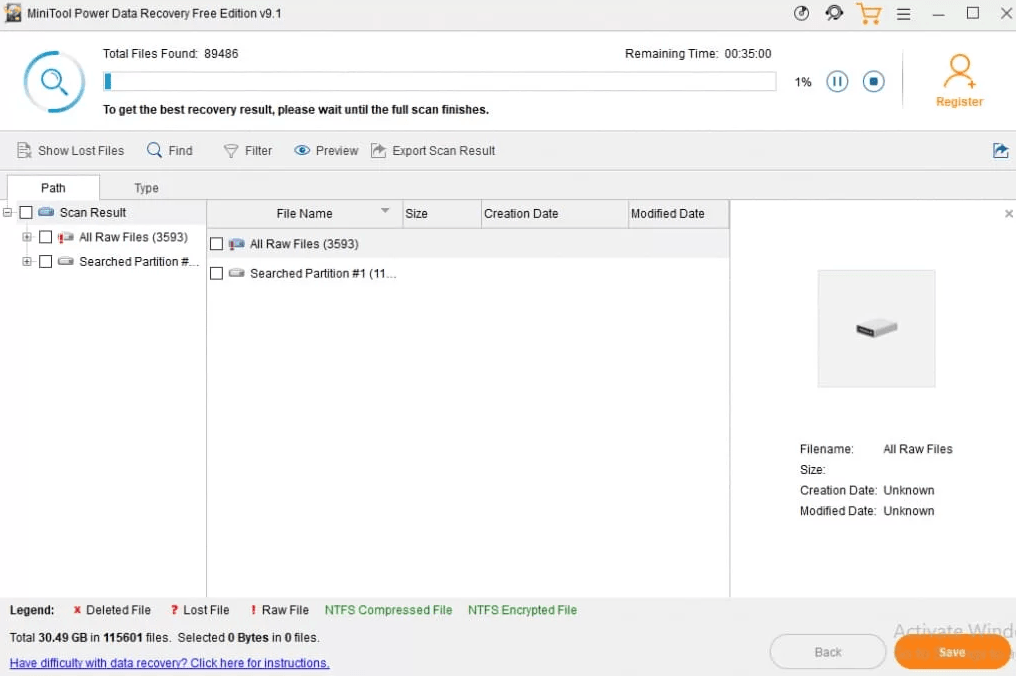Screen dimensions: 1016x676
Task: Close the preview panel
Action: tap(1008, 214)
